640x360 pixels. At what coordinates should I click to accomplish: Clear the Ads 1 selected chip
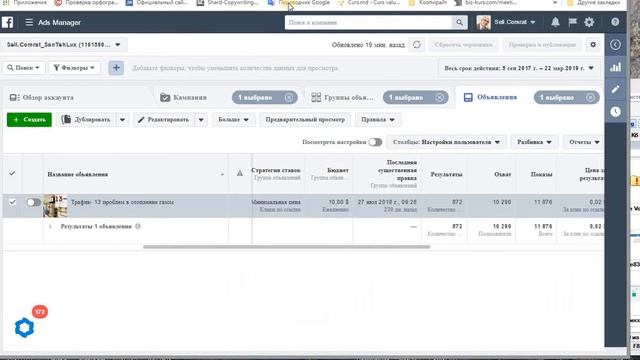[x=590, y=98]
